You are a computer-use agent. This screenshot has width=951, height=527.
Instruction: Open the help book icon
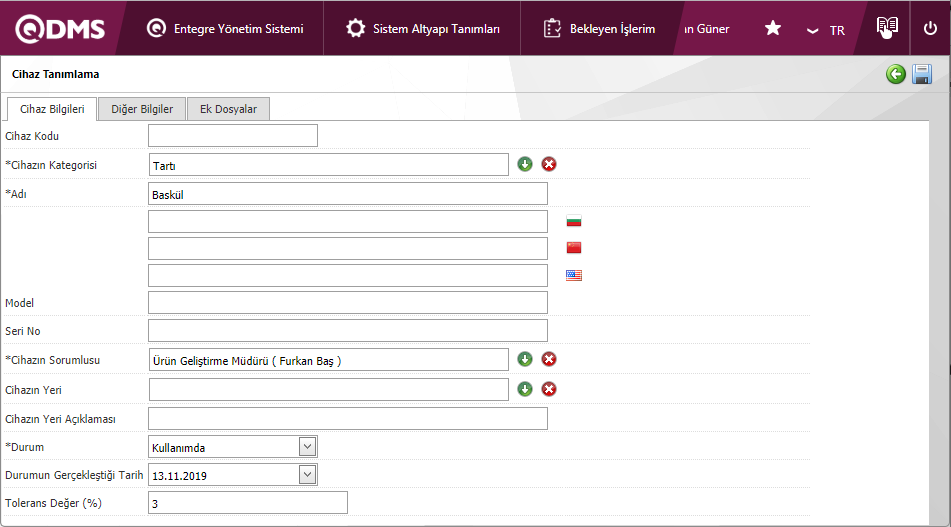click(x=887, y=28)
